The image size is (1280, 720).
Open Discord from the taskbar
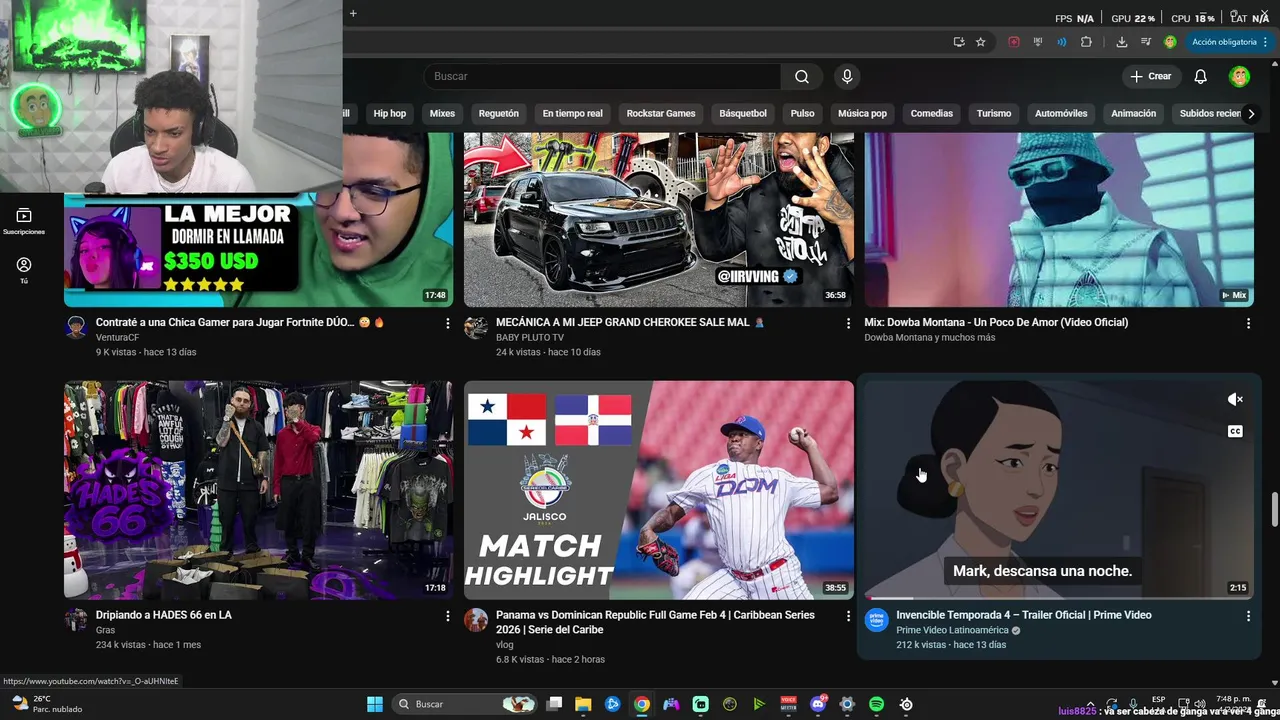(x=818, y=704)
